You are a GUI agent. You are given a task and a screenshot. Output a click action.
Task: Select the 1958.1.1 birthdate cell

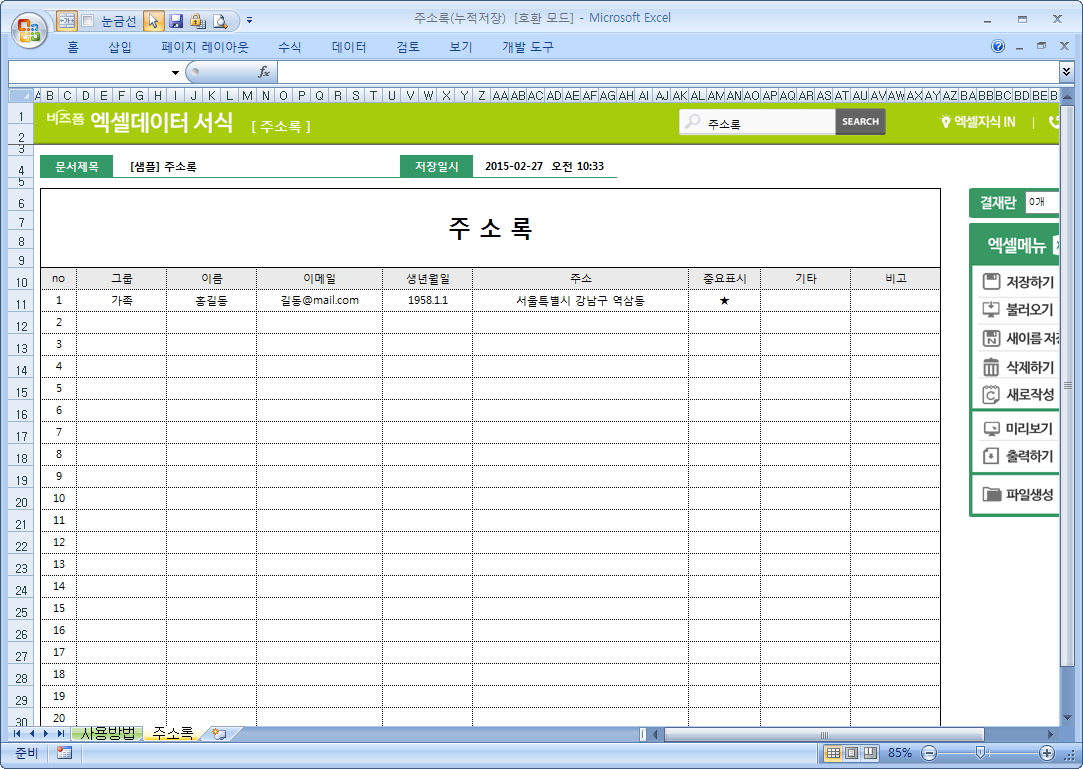pyautogui.click(x=428, y=301)
